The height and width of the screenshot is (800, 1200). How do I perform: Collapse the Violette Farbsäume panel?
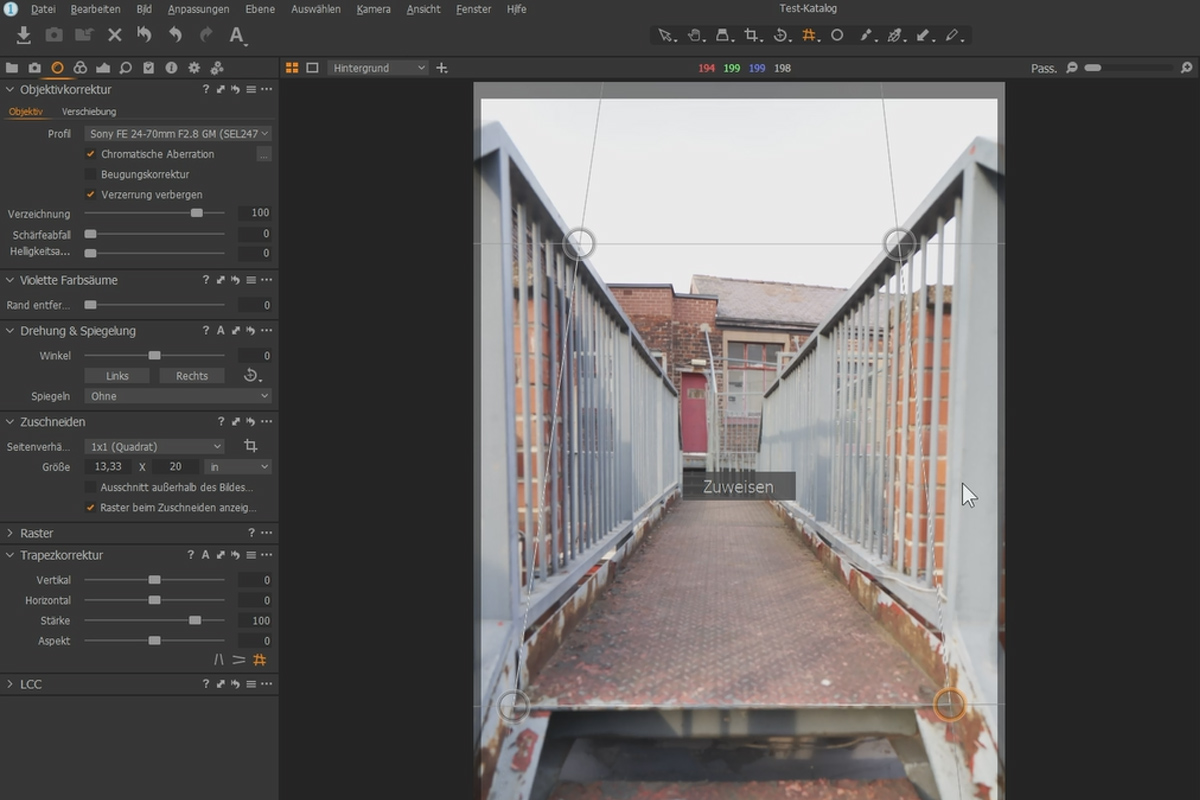[x=10, y=280]
